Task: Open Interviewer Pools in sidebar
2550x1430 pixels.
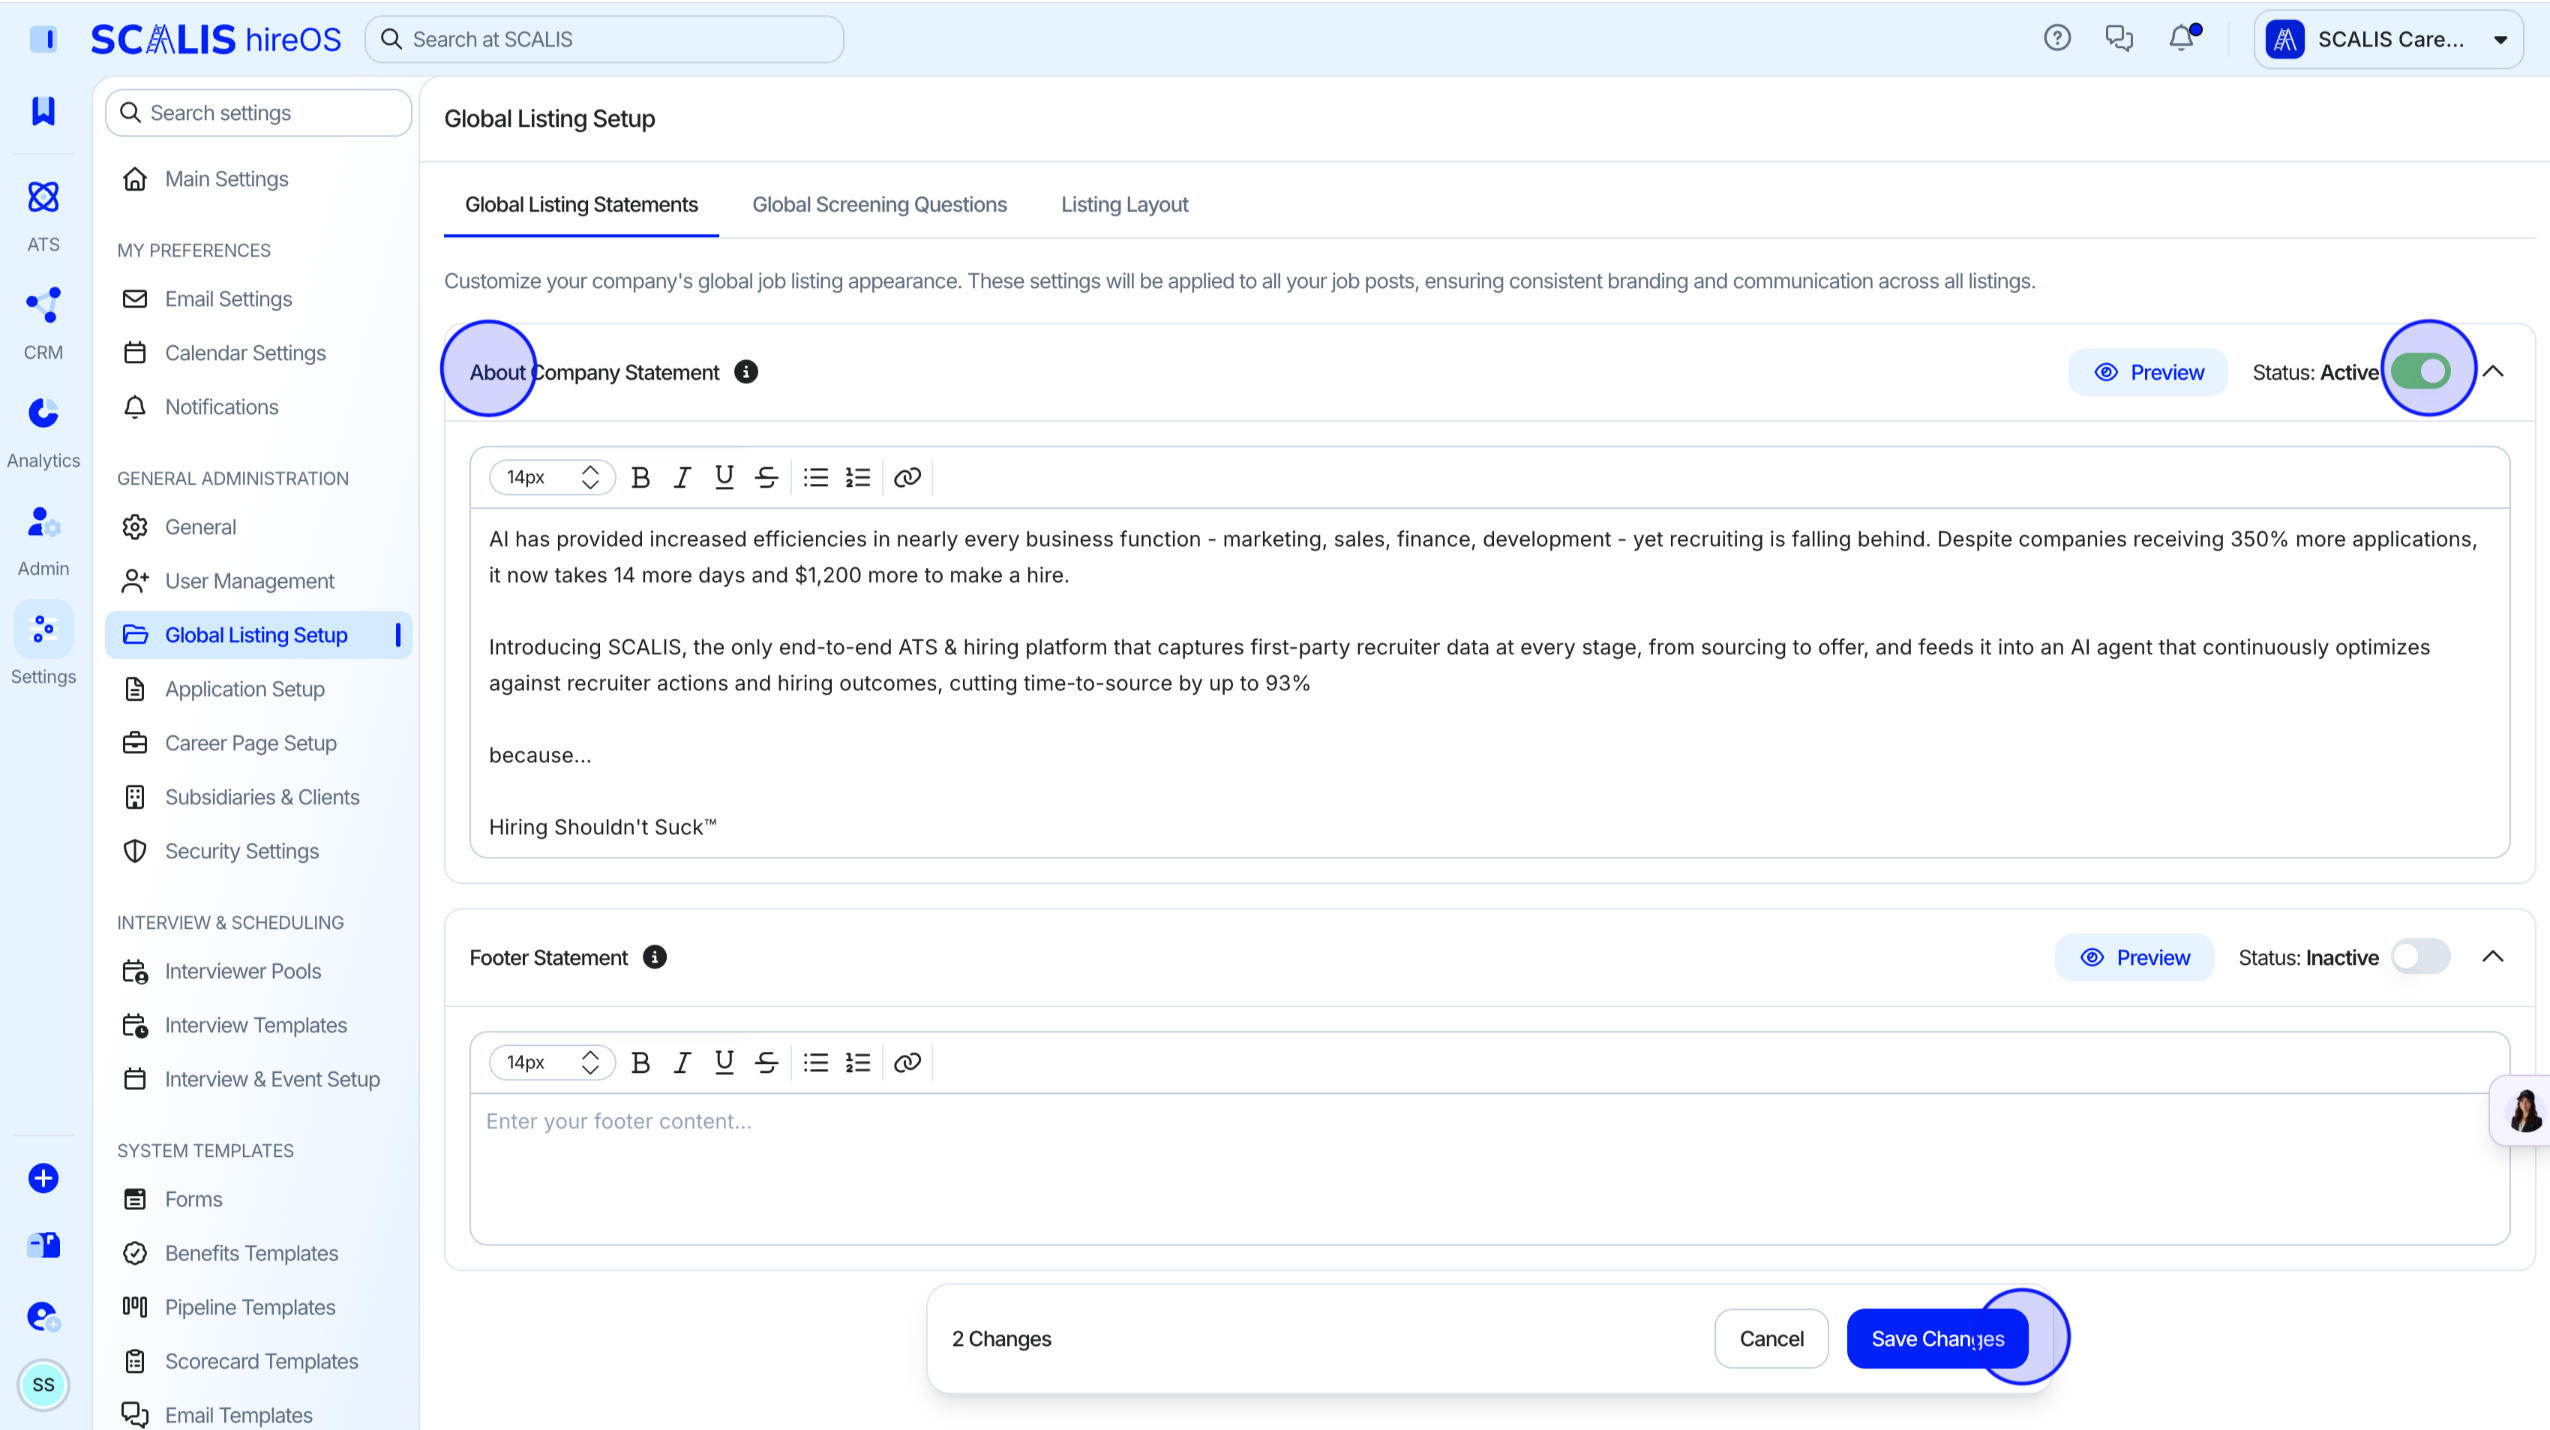Action: coord(258,971)
